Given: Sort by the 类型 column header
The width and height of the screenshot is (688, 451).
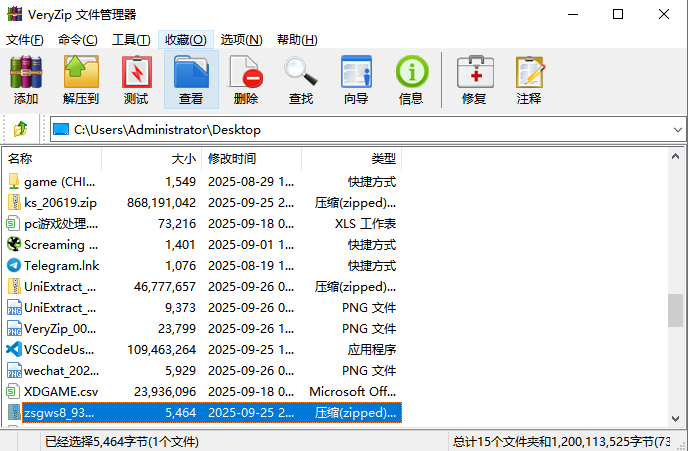Looking at the screenshot, I should pyautogui.click(x=351, y=159).
